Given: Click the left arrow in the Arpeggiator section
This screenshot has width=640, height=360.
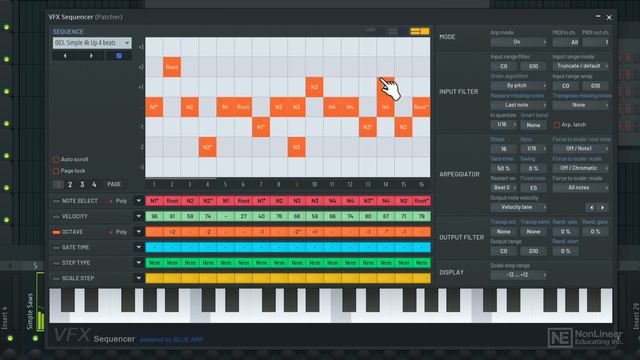Looking at the screenshot, I should [591, 208].
